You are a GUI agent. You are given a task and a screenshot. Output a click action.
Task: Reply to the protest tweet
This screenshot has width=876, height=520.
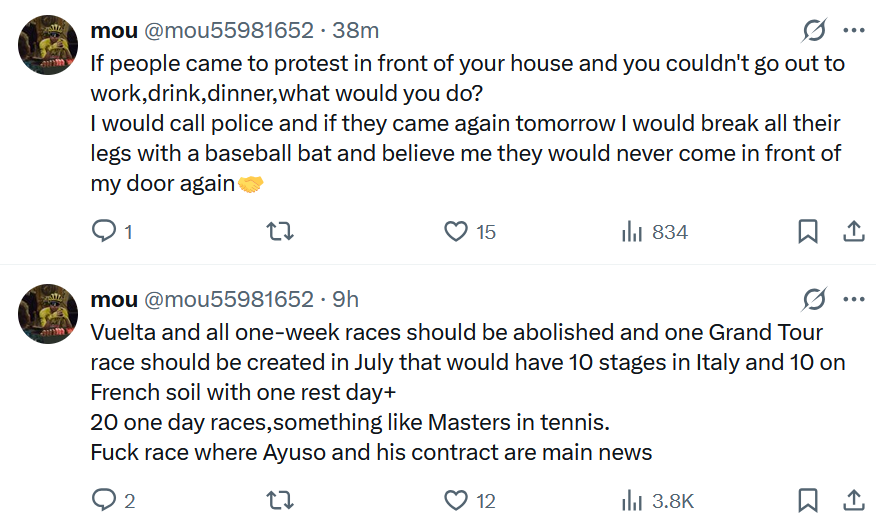(104, 232)
